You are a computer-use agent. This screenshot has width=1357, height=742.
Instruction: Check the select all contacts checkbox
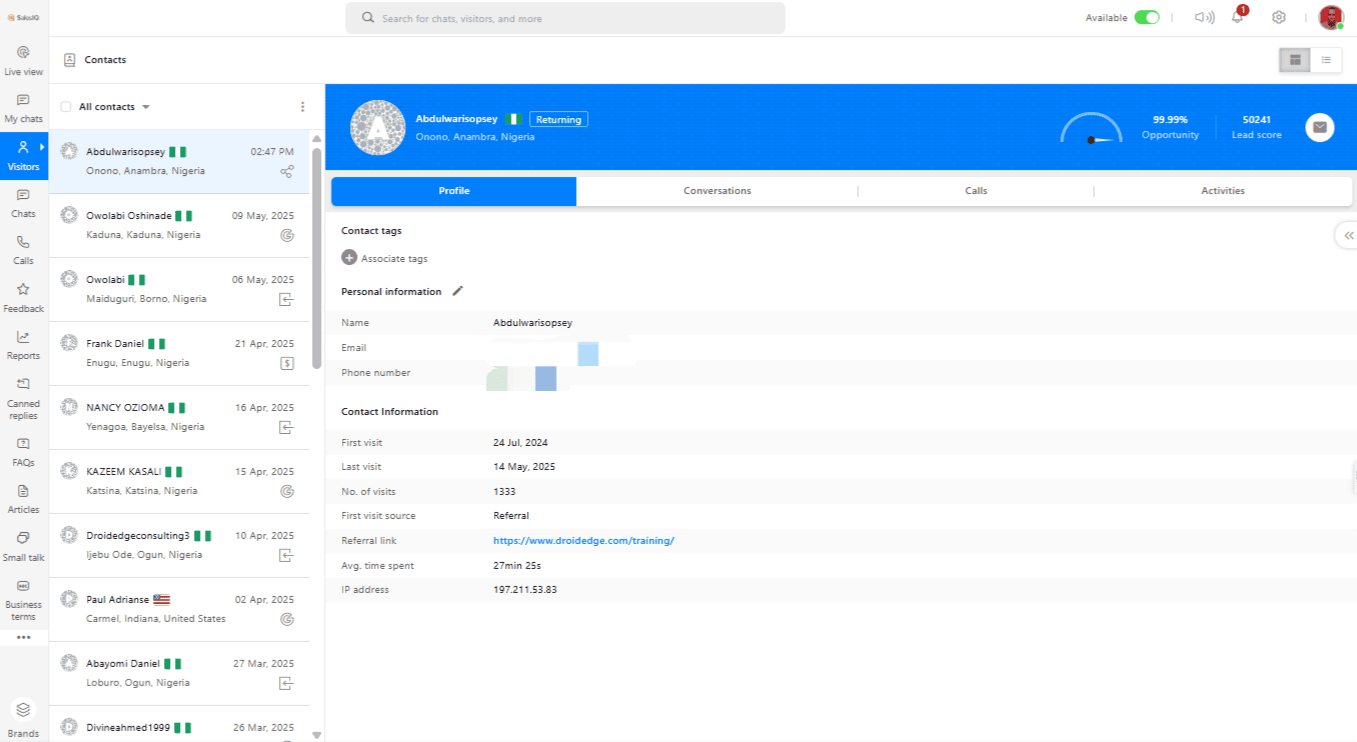66,107
